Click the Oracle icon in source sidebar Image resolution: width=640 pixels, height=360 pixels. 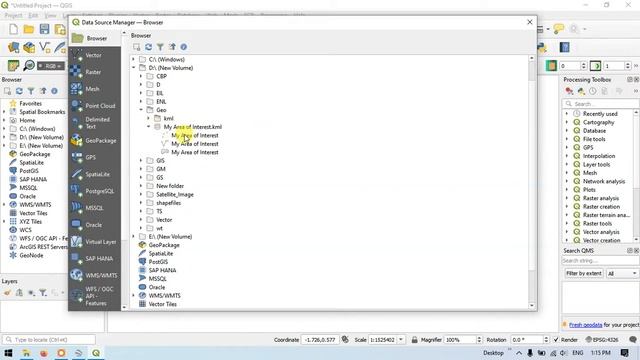(77, 225)
